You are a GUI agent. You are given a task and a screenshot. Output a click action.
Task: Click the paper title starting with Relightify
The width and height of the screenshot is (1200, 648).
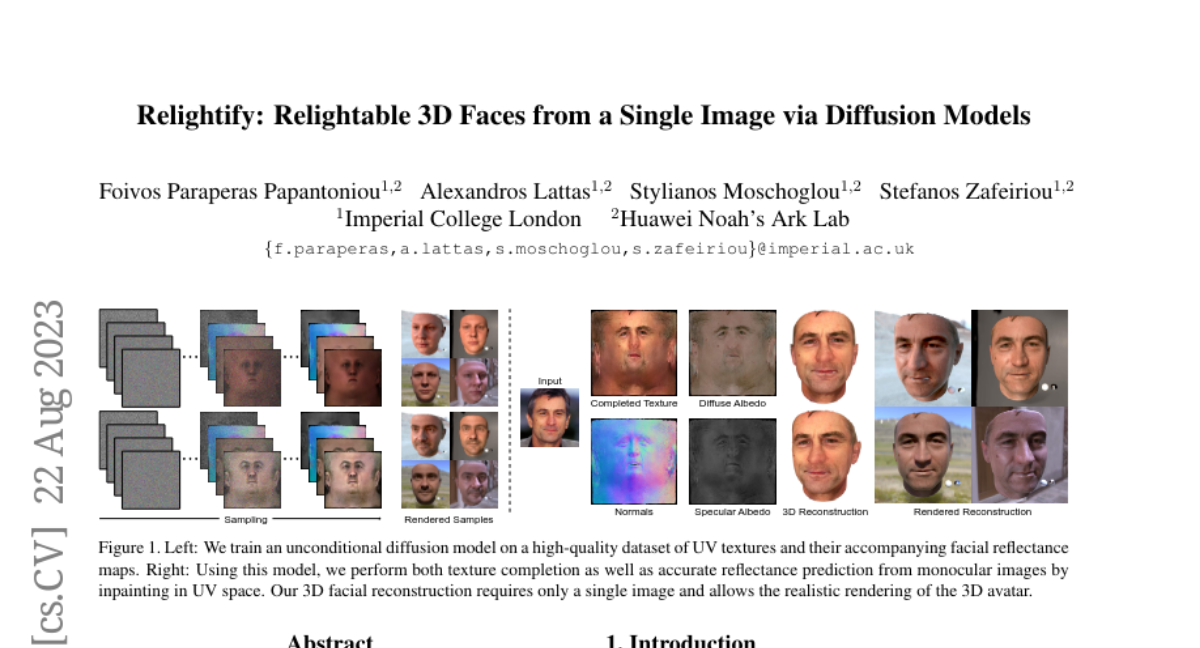(583, 116)
